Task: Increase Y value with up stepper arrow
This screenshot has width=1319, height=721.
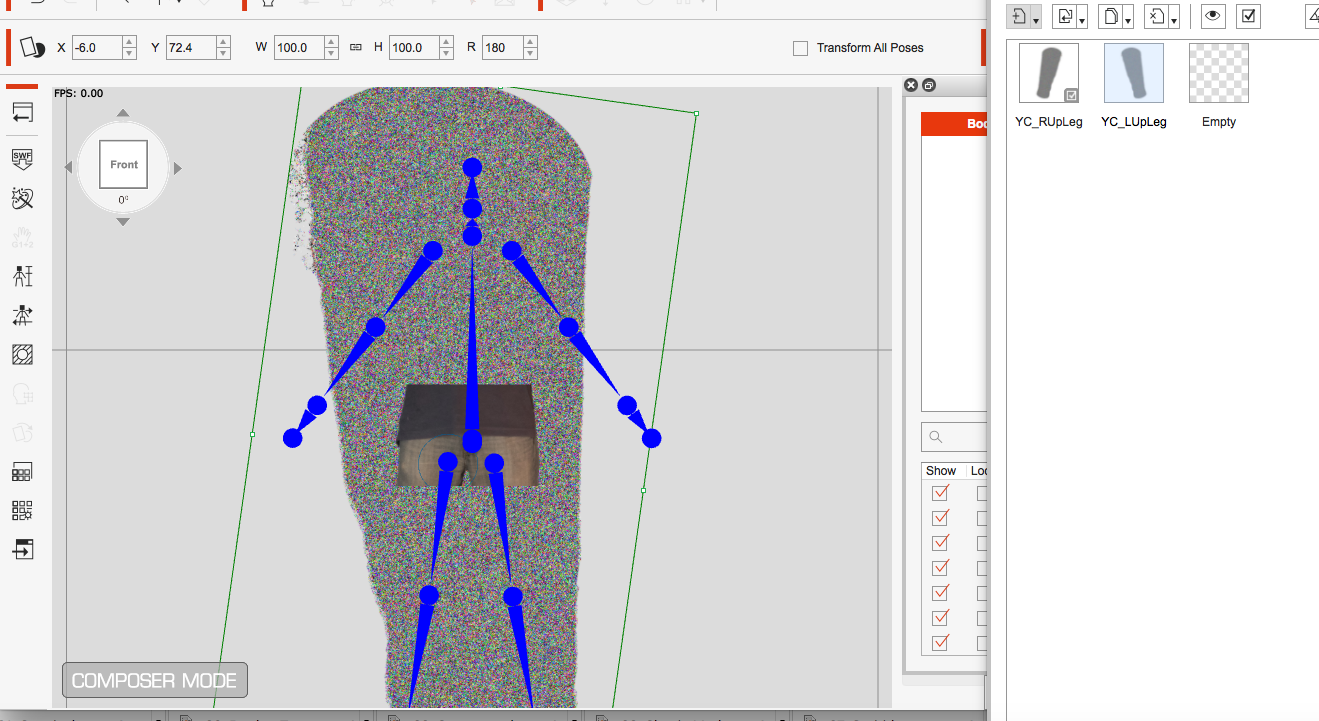Action: tap(223, 42)
